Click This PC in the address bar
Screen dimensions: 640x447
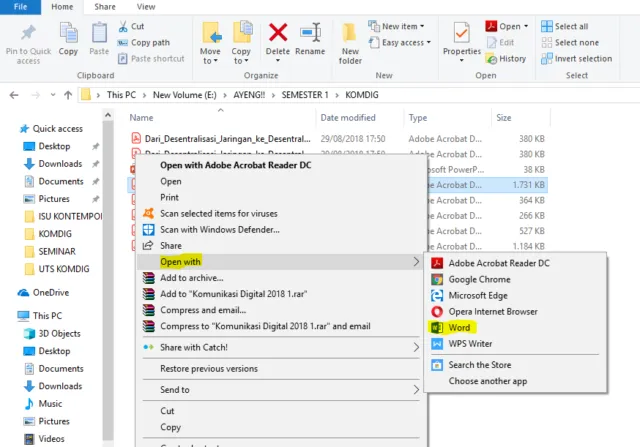(121, 95)
